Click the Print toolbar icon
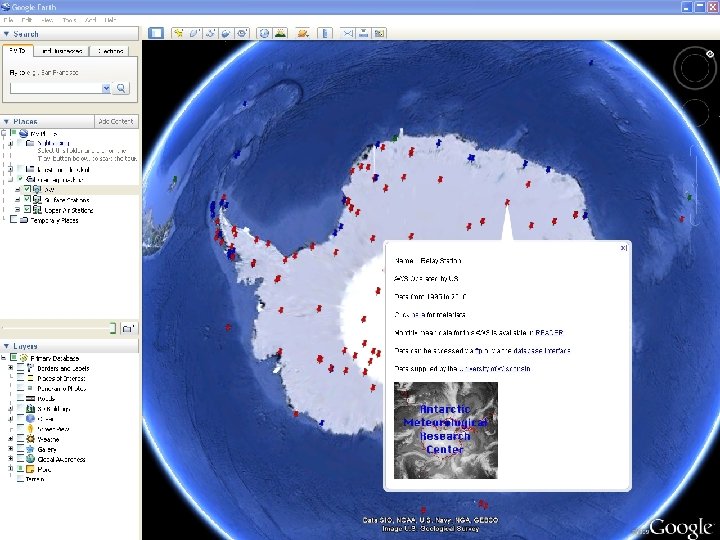 363,33
